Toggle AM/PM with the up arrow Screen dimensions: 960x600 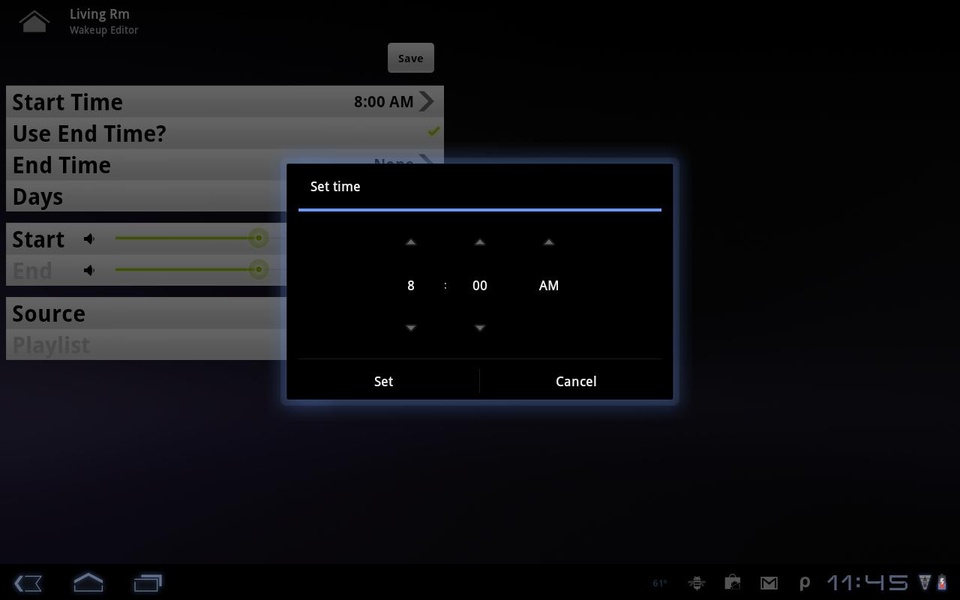click(x=549, y=242)
